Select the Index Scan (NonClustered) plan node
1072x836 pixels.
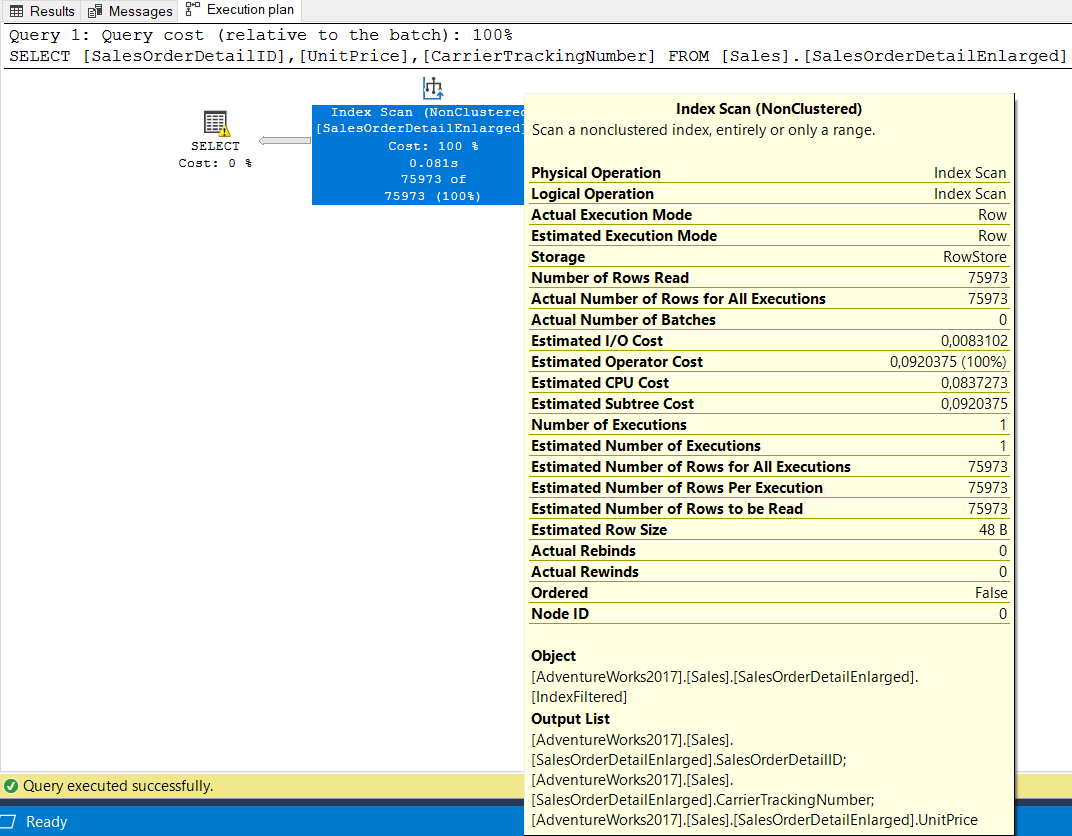[x=418, y=154]
